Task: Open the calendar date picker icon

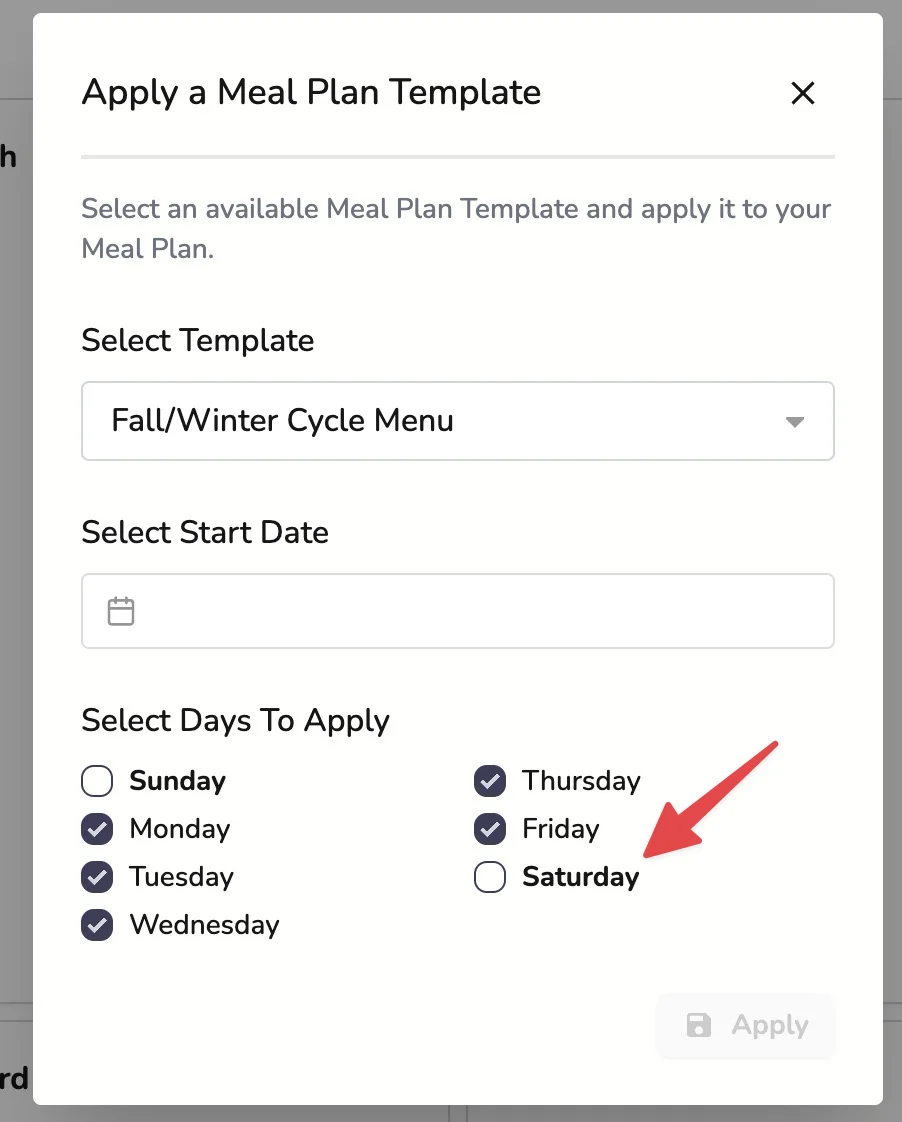Action: [121, 610]
